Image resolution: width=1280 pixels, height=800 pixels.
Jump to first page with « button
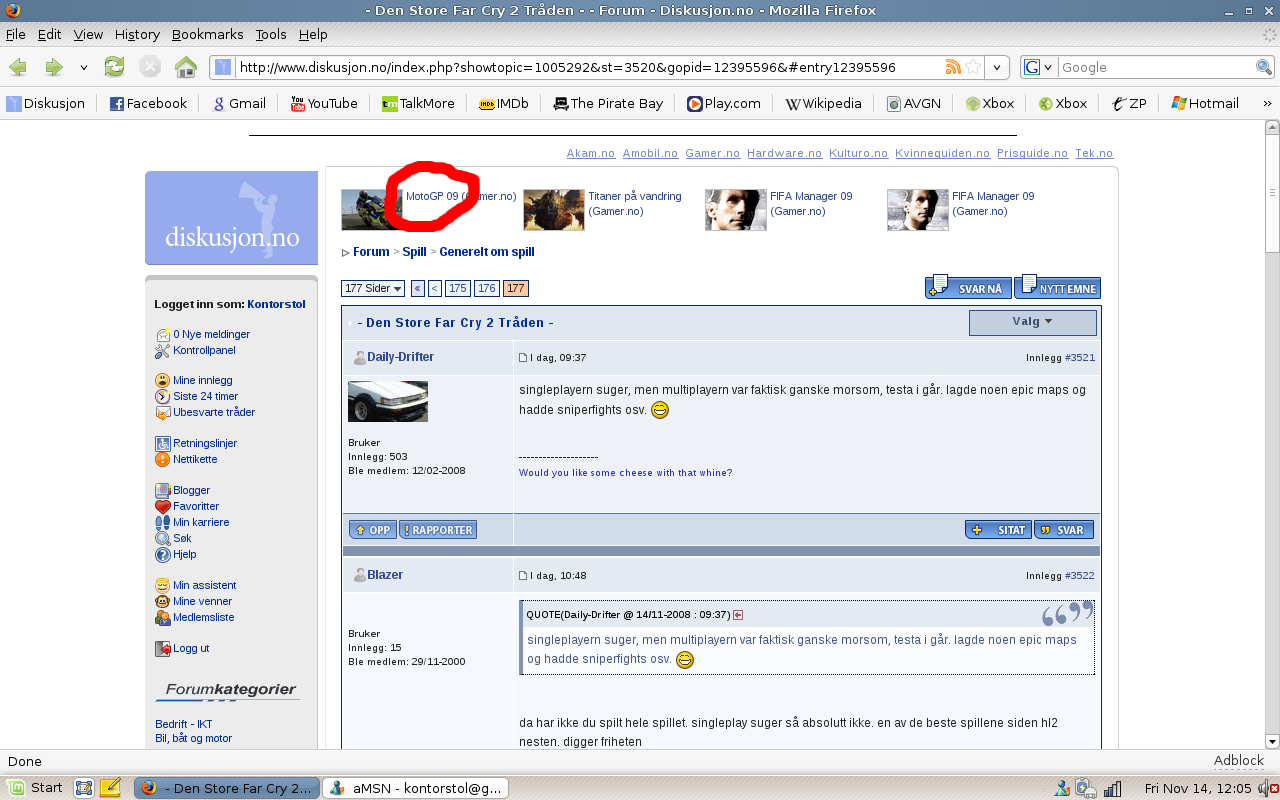[418, 288]
